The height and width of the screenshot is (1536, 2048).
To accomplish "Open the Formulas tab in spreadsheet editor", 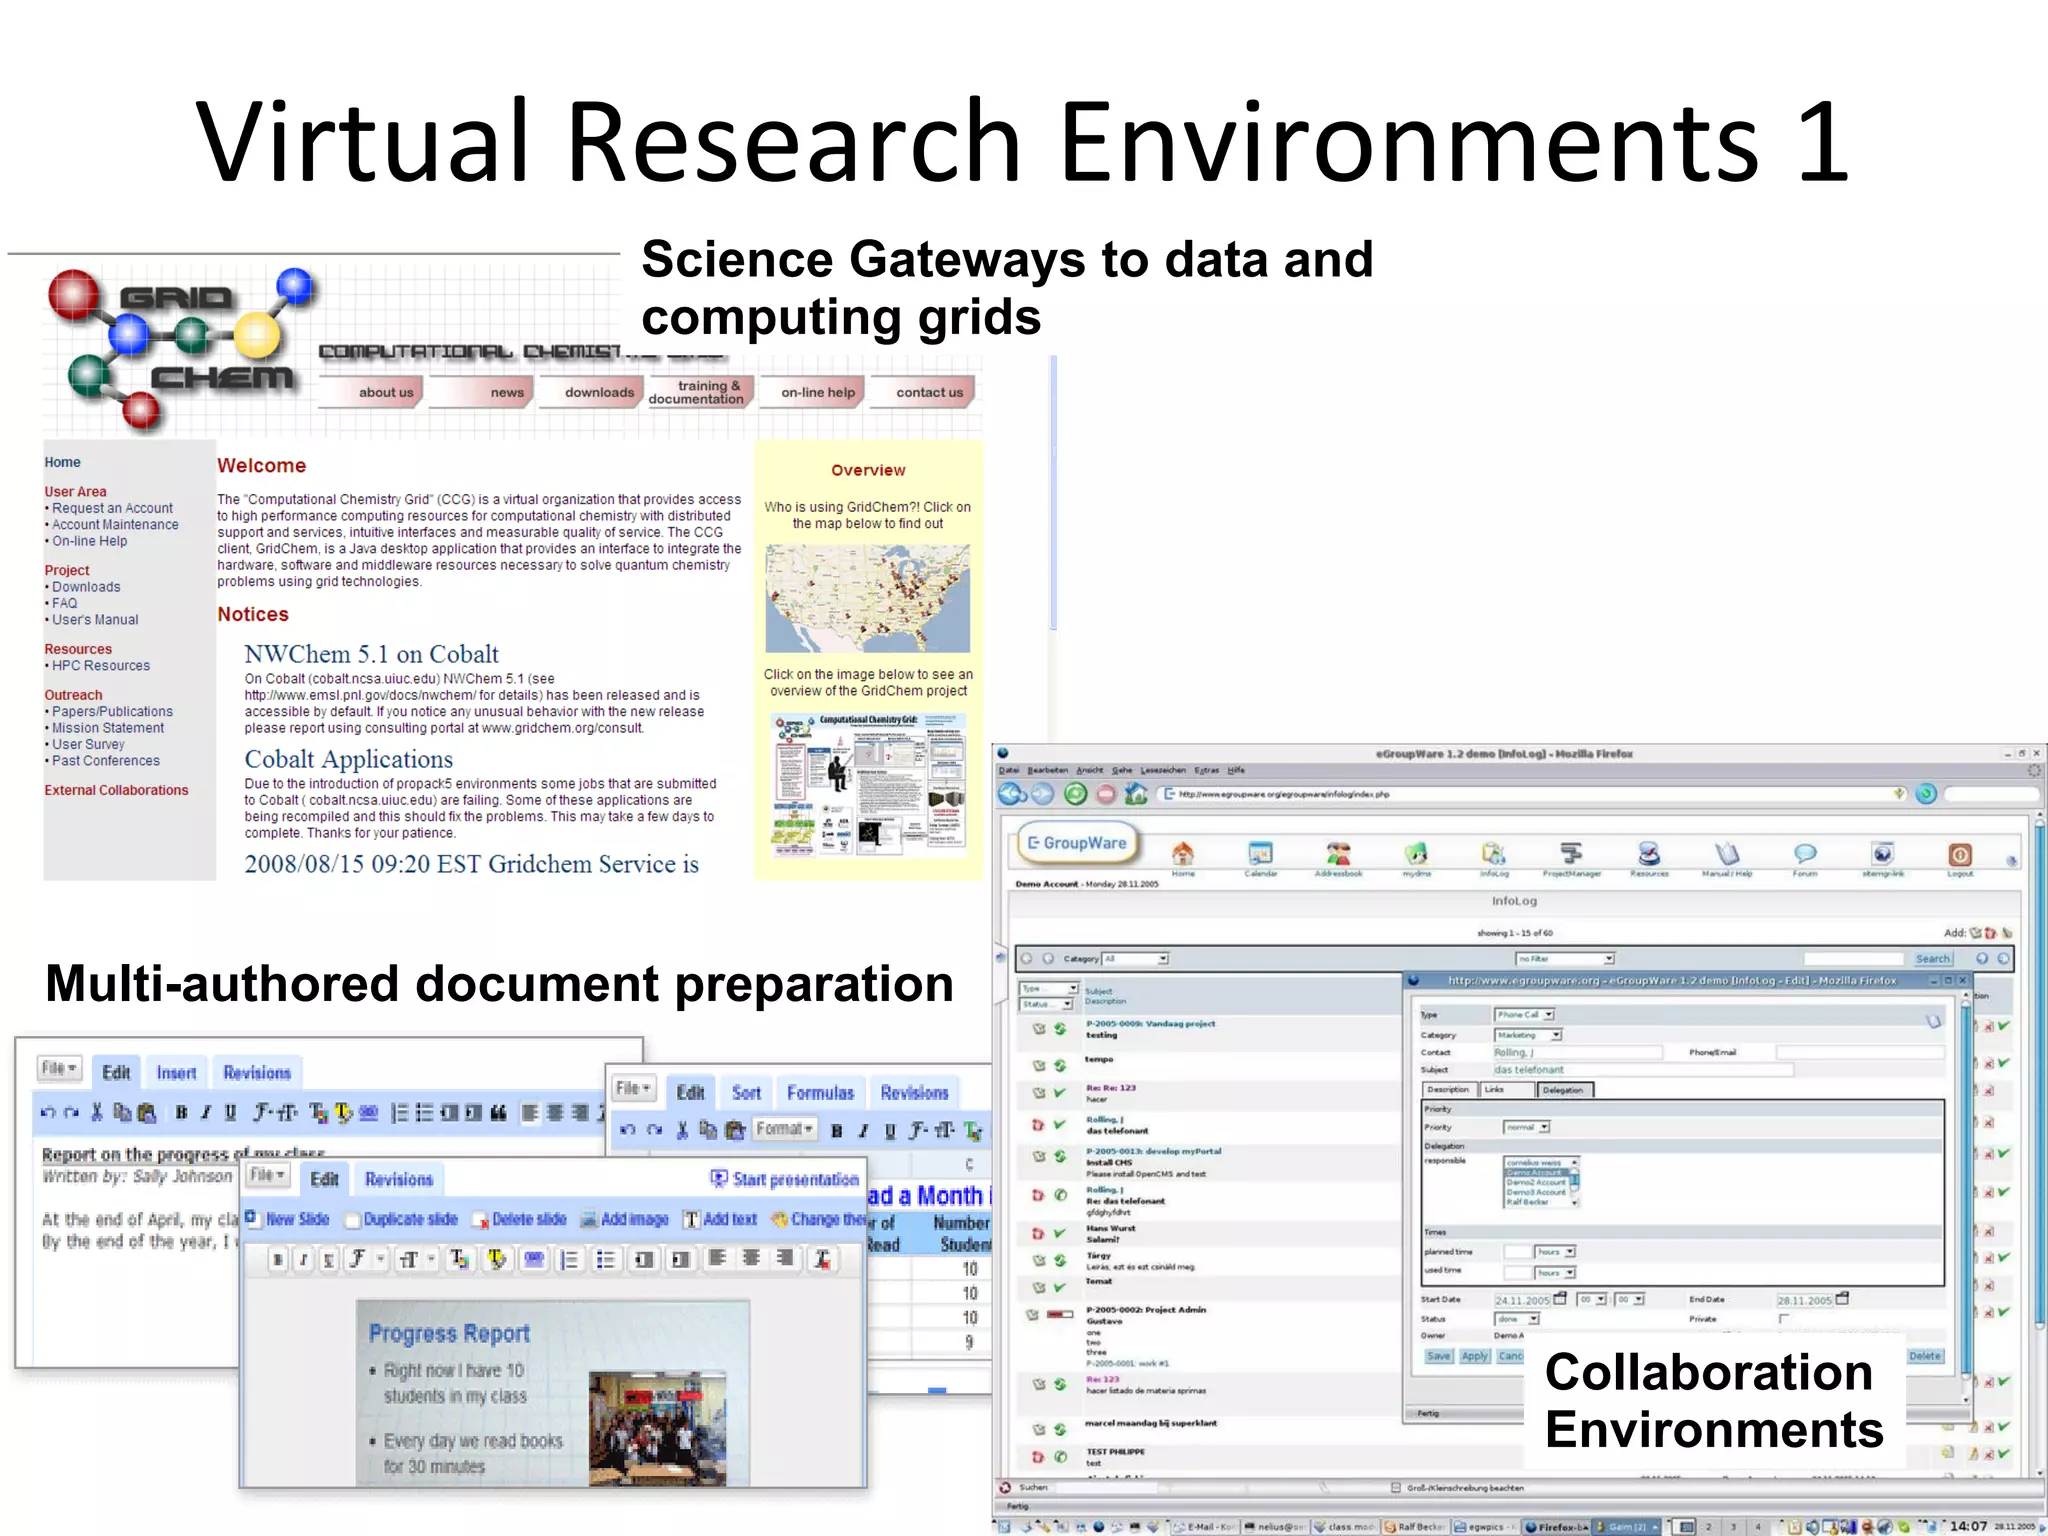I will 820,1093.
